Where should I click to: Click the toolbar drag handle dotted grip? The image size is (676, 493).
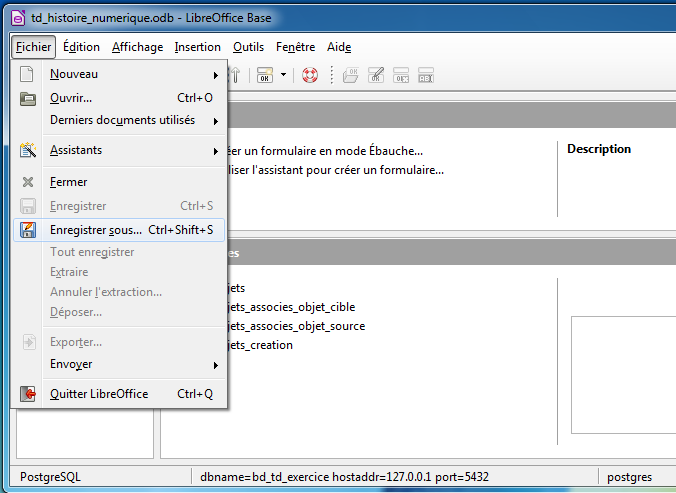(332, 75)
